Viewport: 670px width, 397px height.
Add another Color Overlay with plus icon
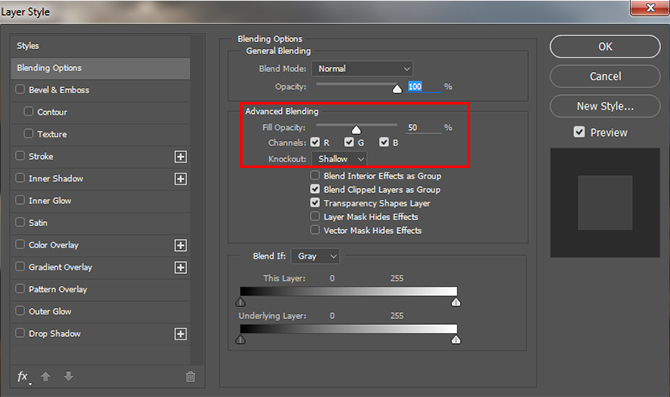point(180,245)
